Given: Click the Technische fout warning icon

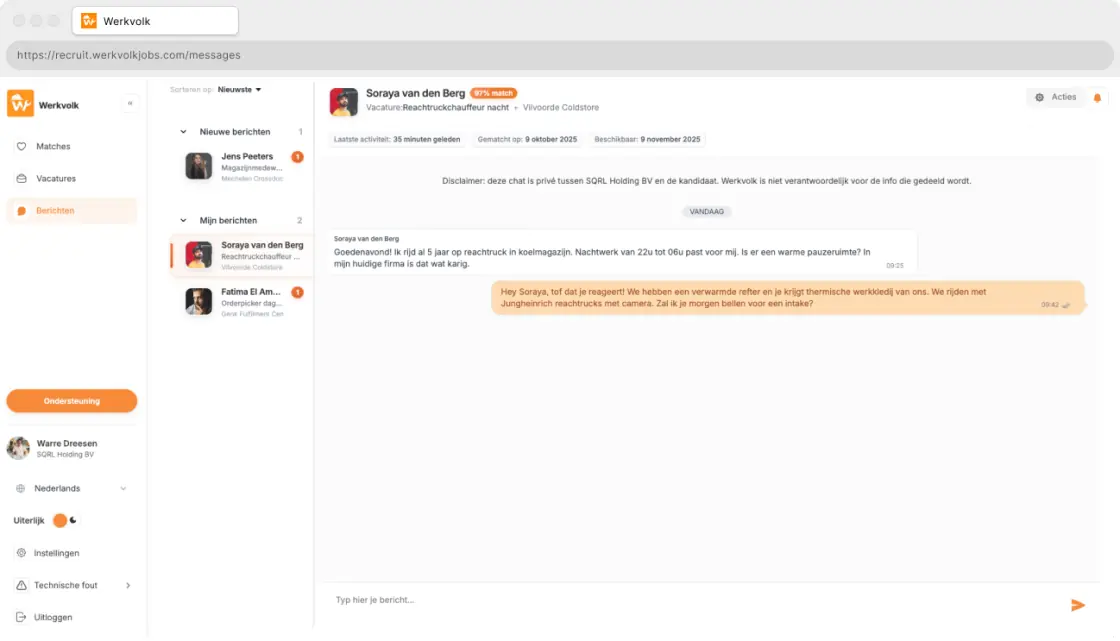Looking at the screenshot, I should 19,585.
